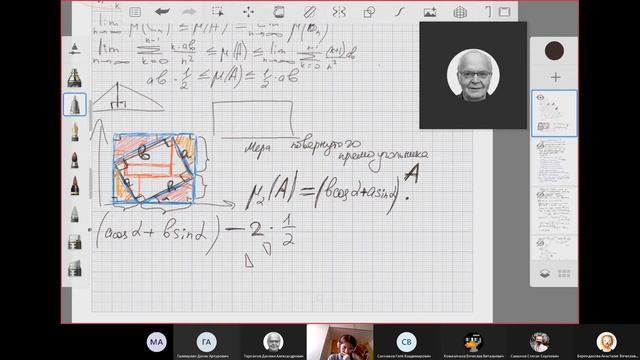
Task: Open the Draw Style shapes tool
Action: click(369, 12)
